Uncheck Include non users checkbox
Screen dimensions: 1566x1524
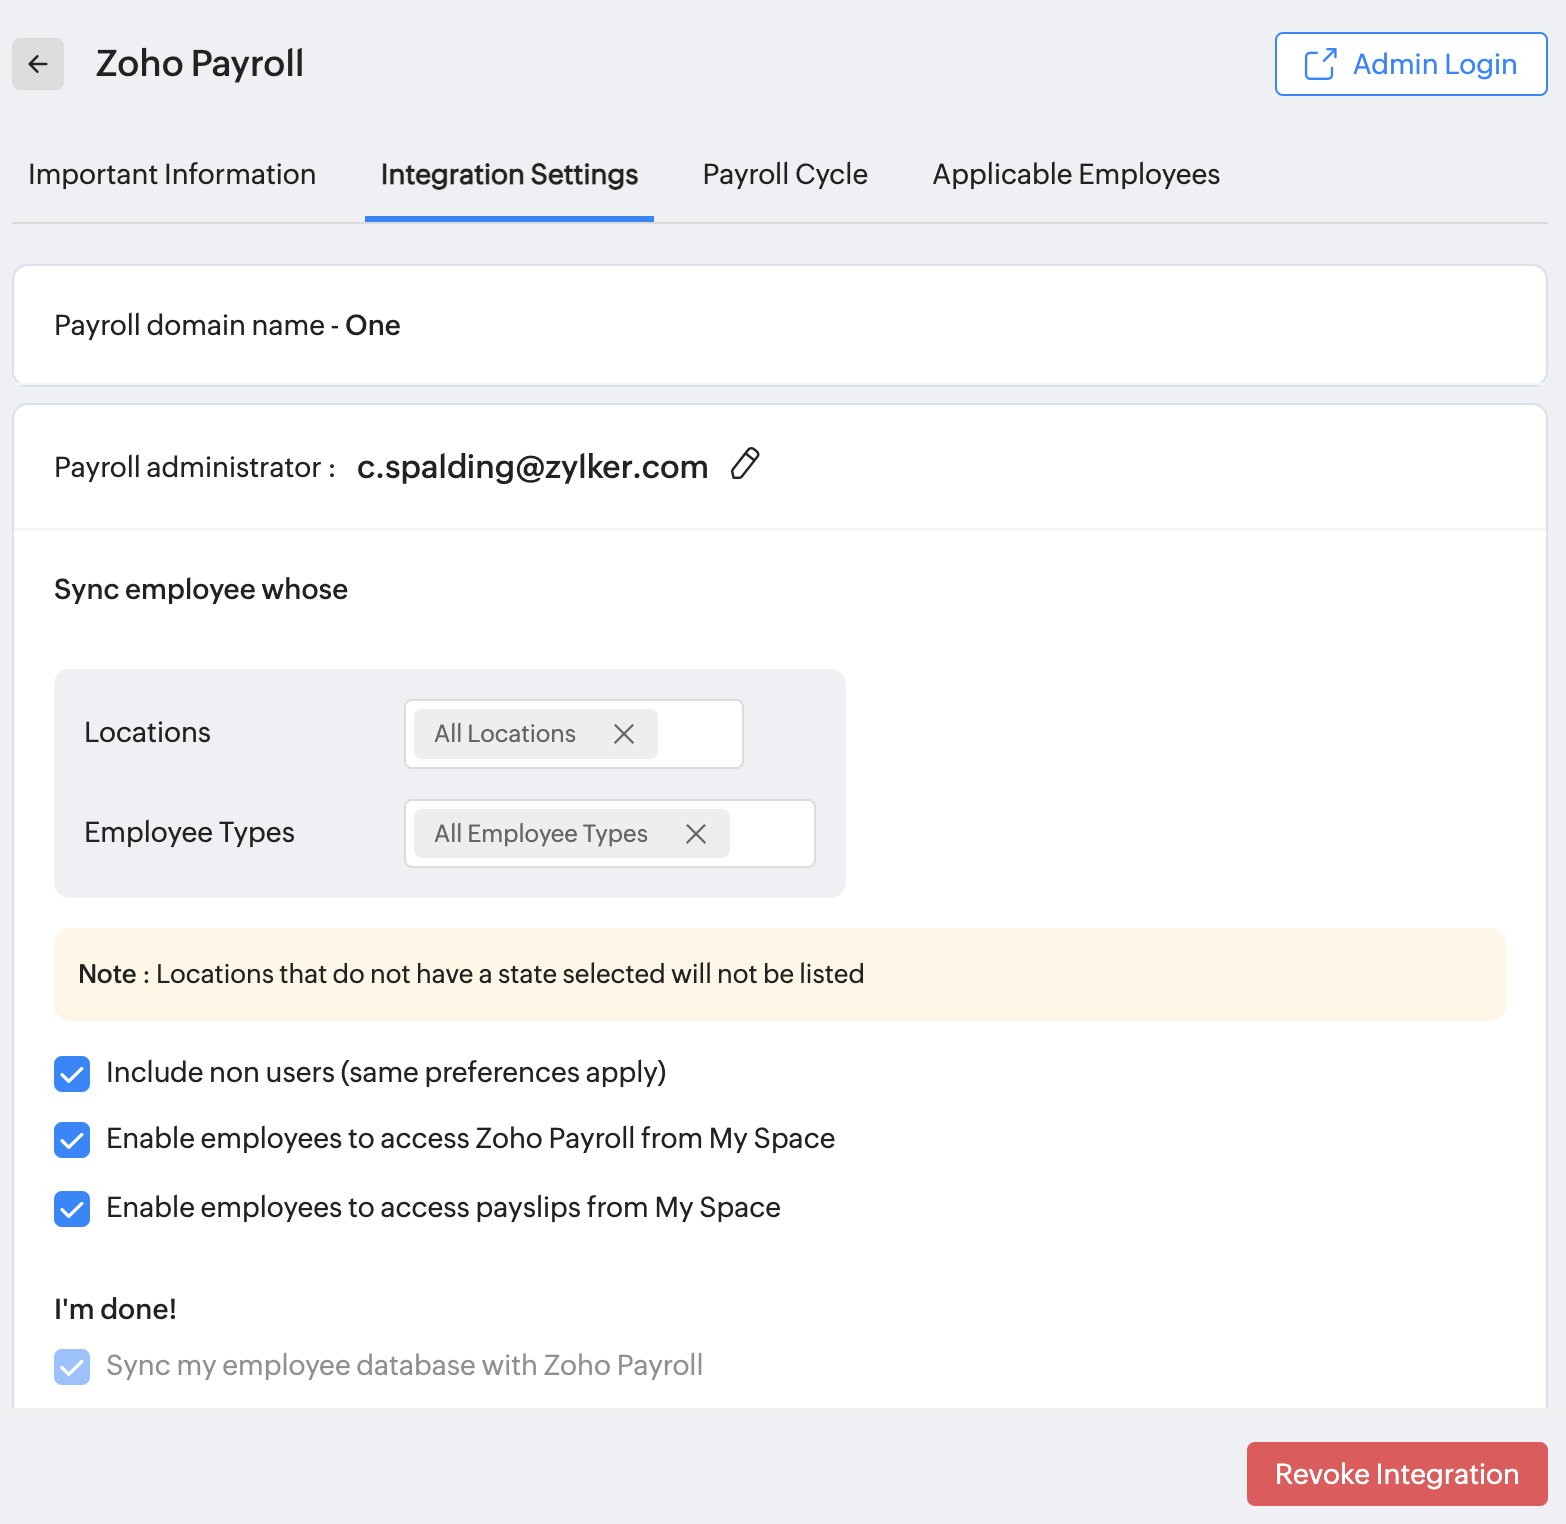point(72,1074)
